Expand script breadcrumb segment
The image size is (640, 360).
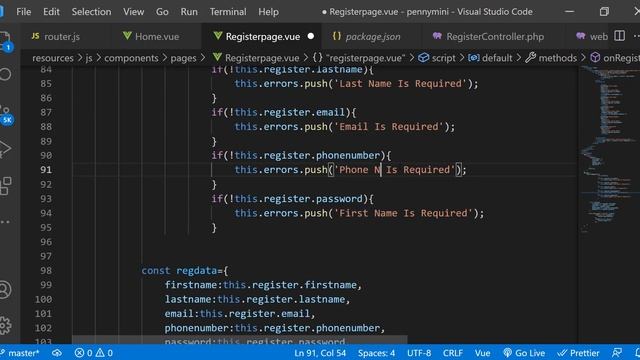tap(437, 58)
